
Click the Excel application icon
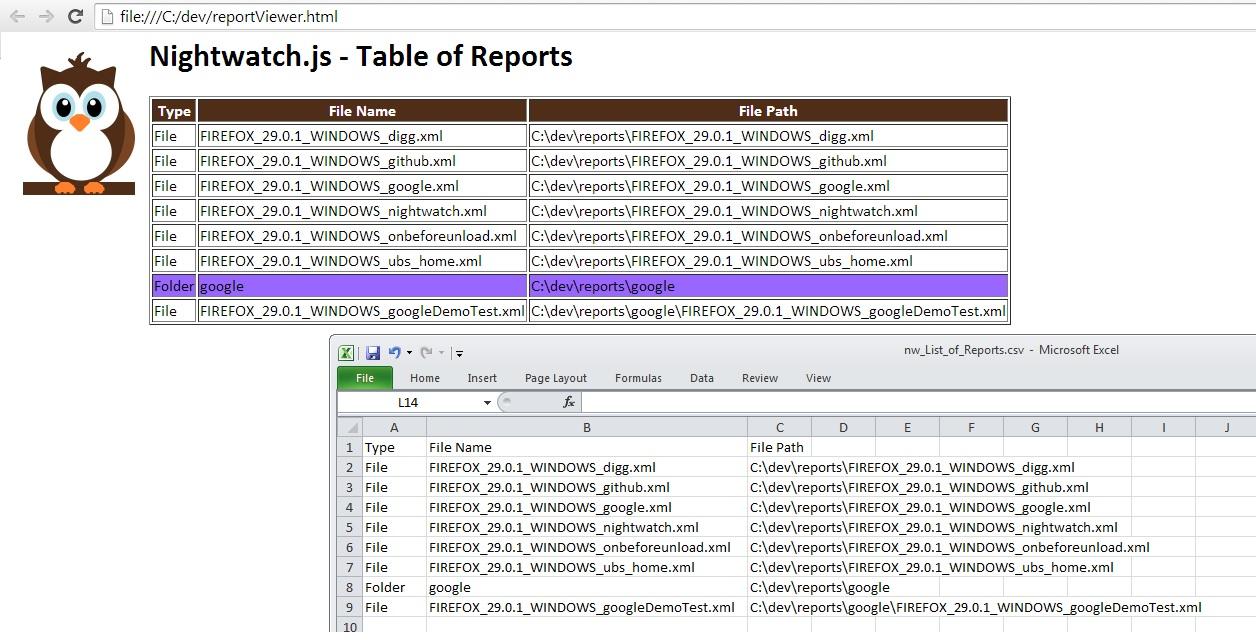coord(346,352)
